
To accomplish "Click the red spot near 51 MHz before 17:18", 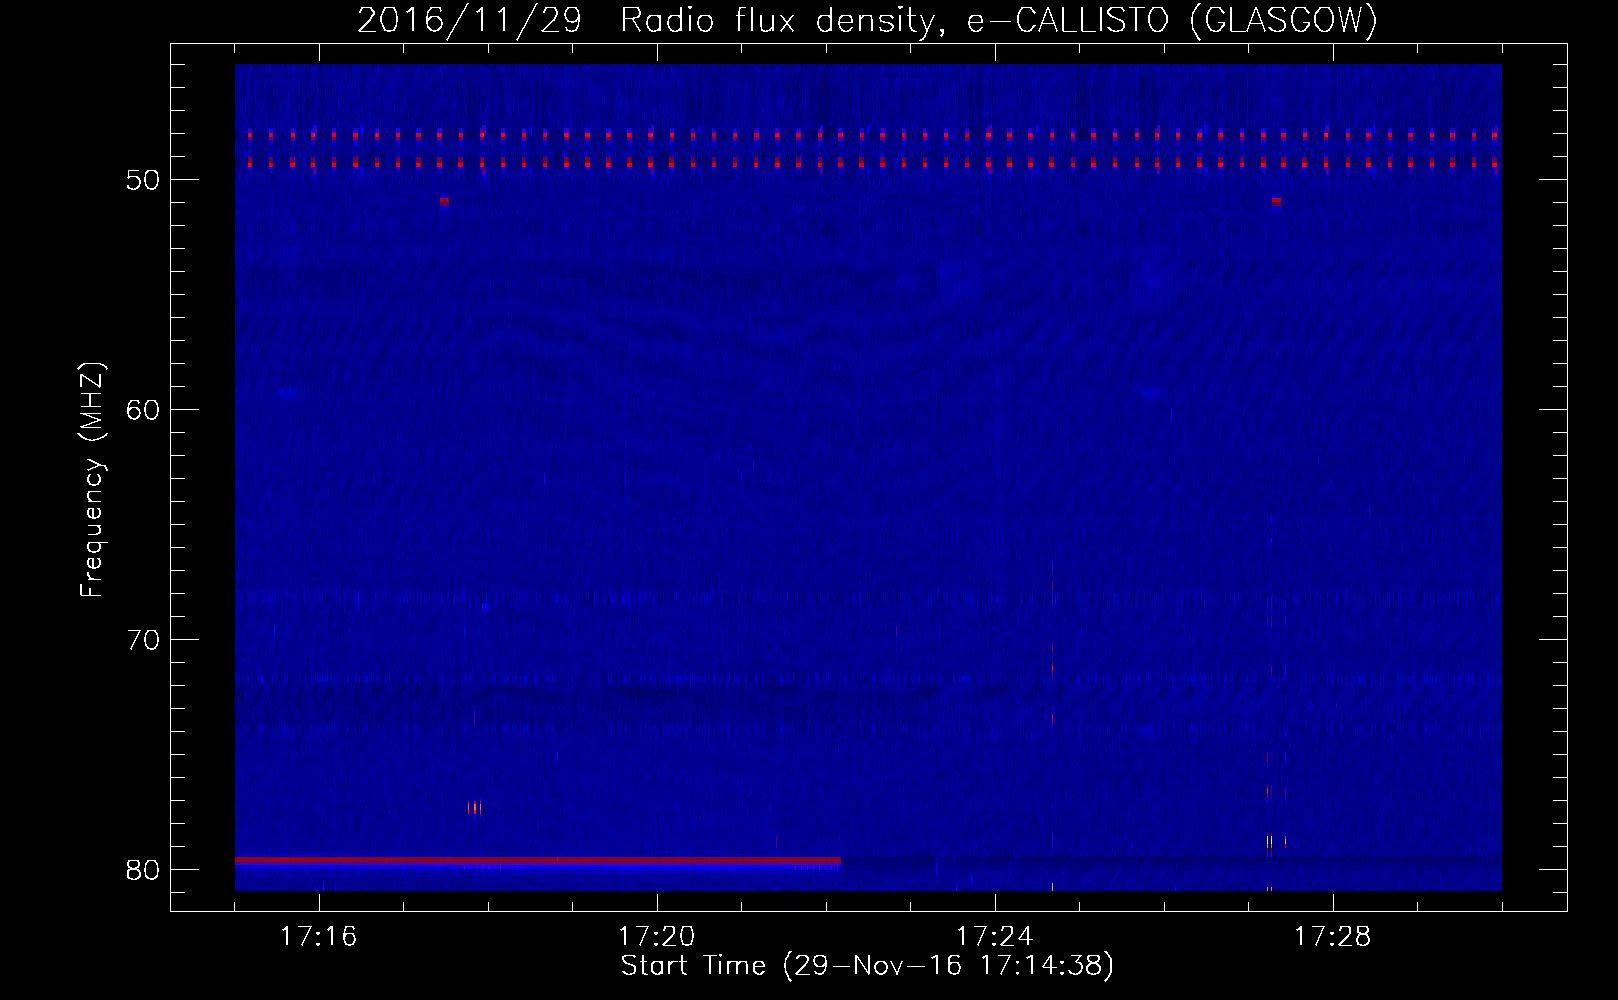I will [444, 201].
